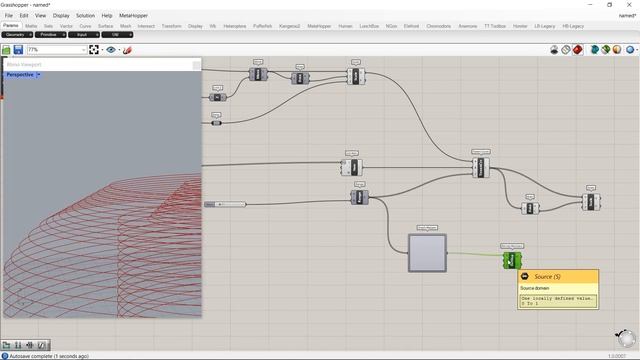The image size is (640, 360).
Task: Switch to the Kangaroo2 tab
Action: pos(289,26)
